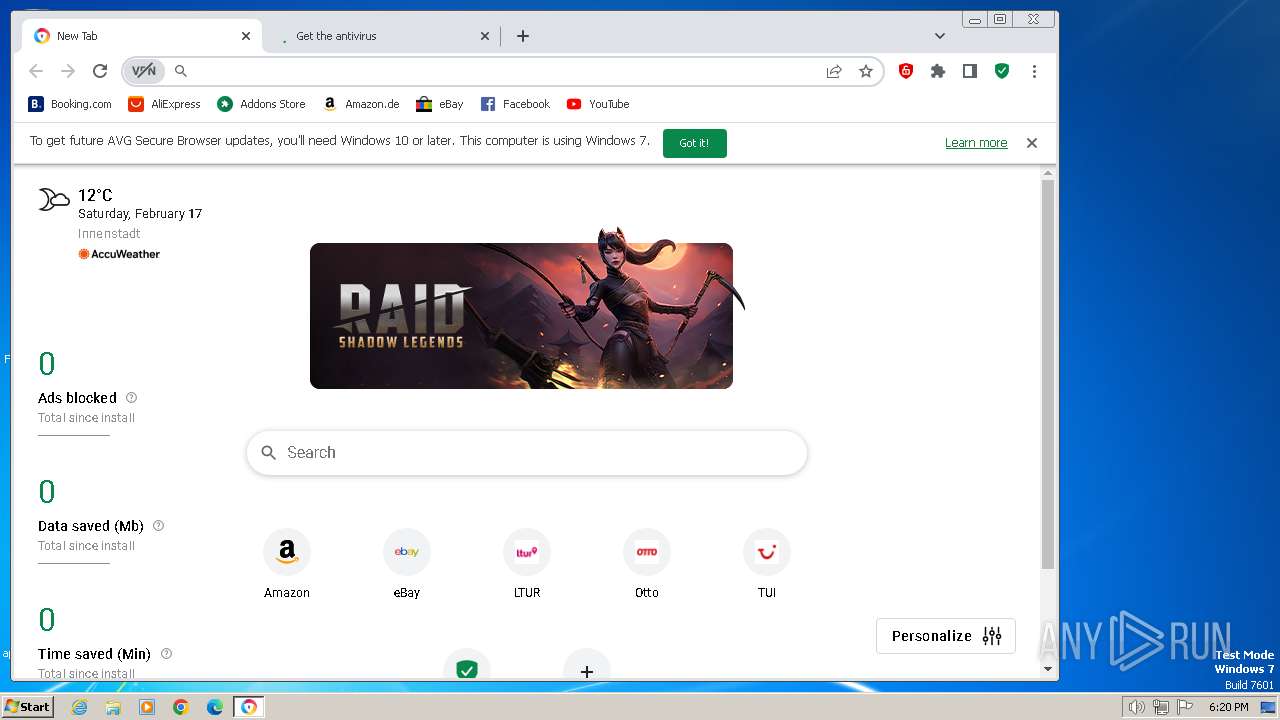Open the Raid Shadow Legends banner
Viewport: 1280px width, 720px height.
point(521,316)
